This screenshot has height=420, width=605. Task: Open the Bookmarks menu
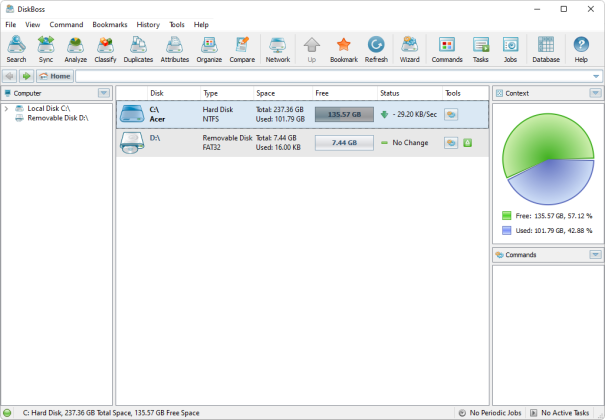click(x=110, y=25)
